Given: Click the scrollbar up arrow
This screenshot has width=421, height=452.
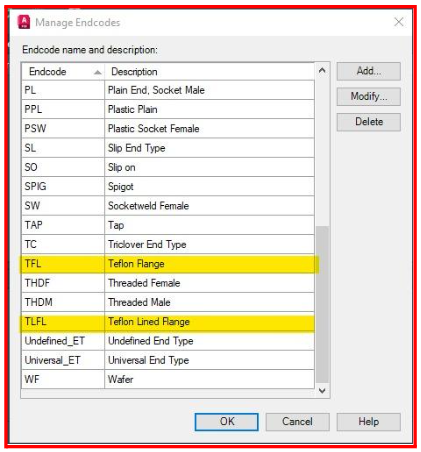Looking at the screenshot, I should pyautogui.click(x=322, y=70).
